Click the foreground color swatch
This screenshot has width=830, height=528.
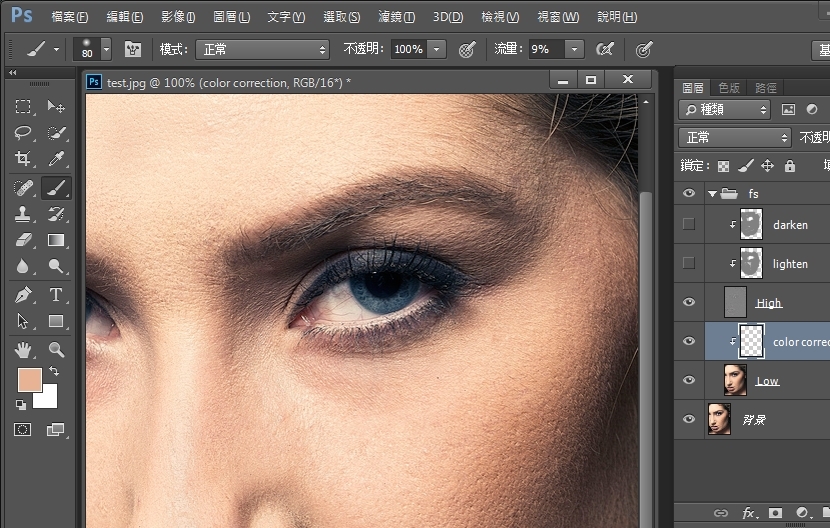tap(30, 380)
